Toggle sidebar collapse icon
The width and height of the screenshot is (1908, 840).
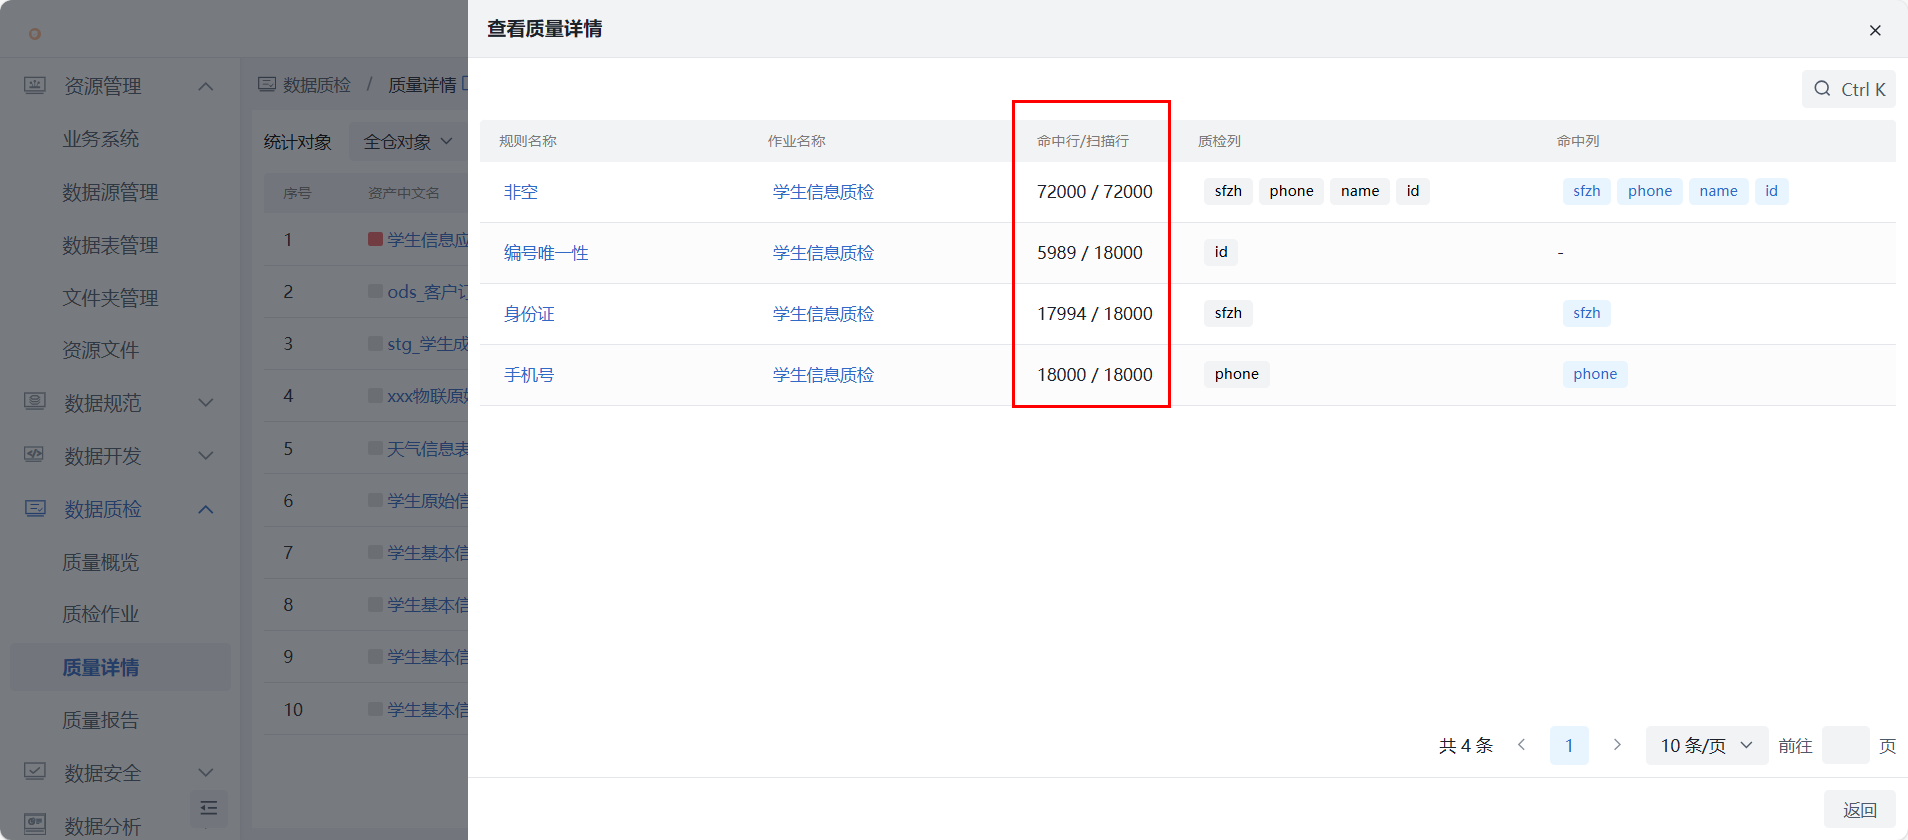pos(209,808)
